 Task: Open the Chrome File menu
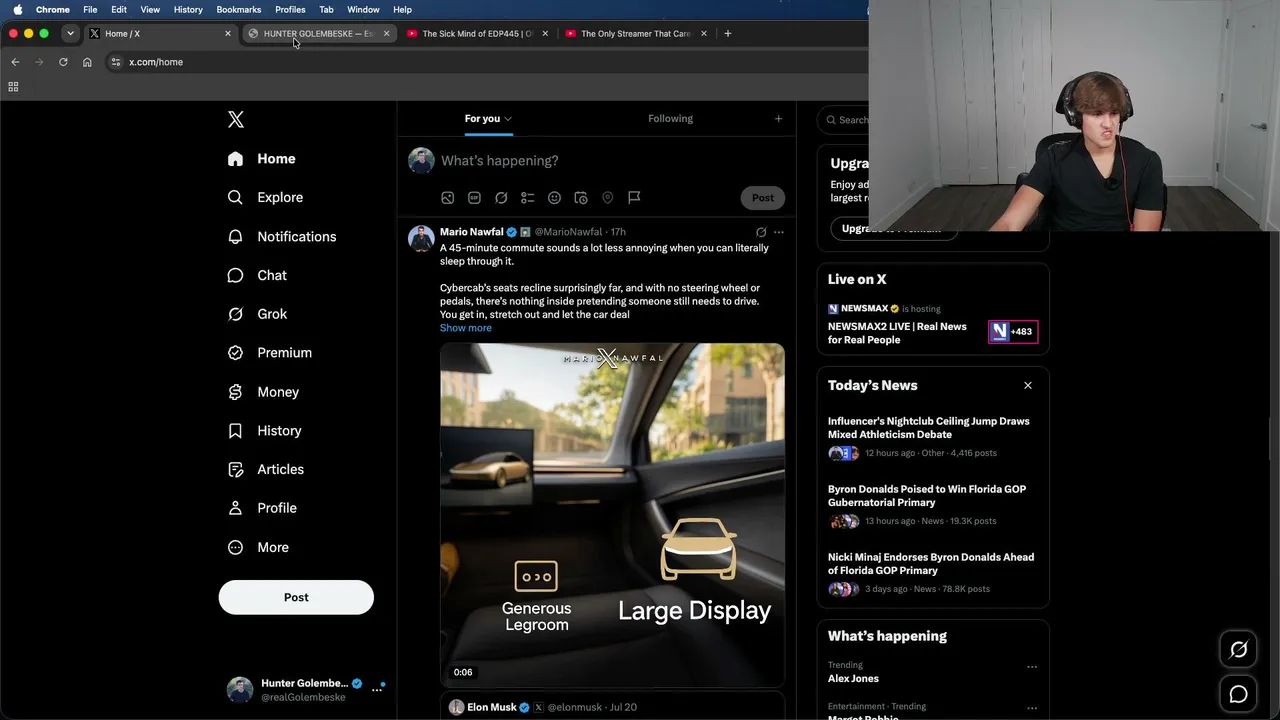click(x=90, y=10)
